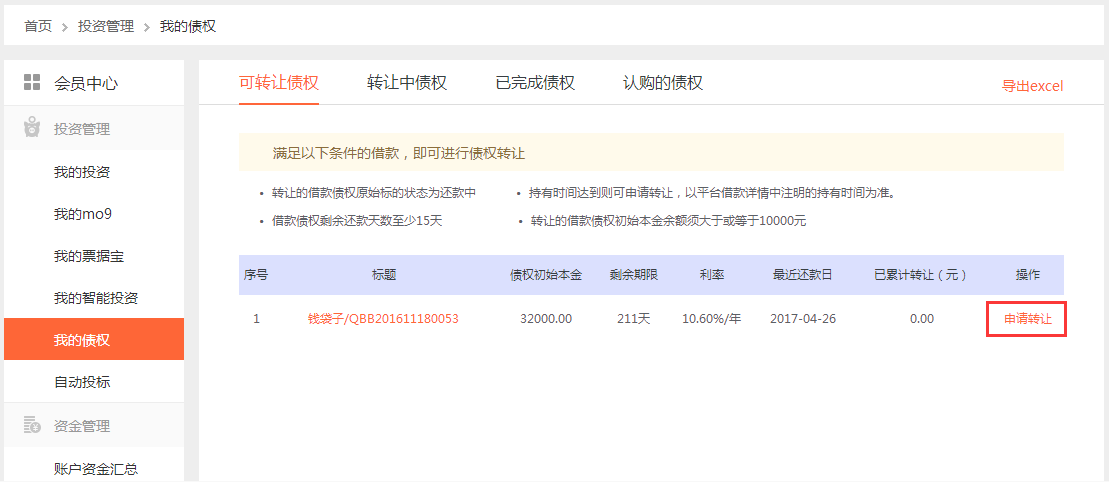Click the 初始本金余额须大于或等于10000元 condition text
Image resolution: width=1109 pixels, height=482 pixels.
[x=668, y=221]
